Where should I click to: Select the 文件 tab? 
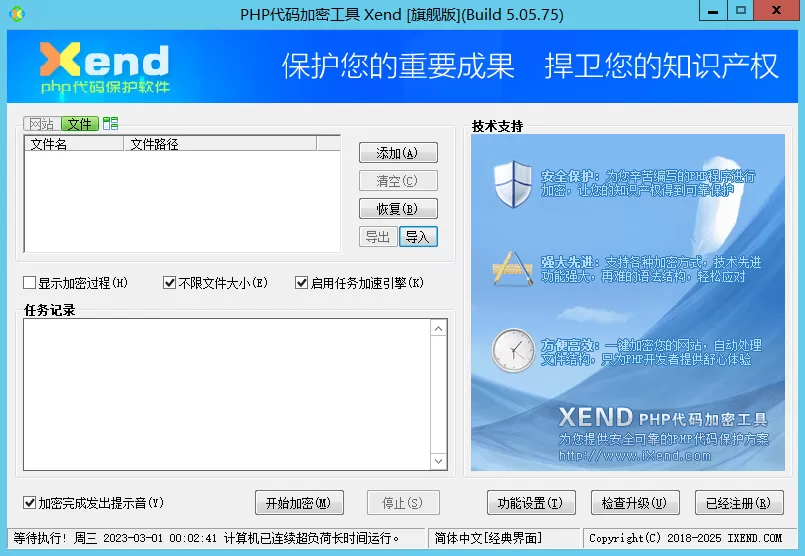click(80, 124)
